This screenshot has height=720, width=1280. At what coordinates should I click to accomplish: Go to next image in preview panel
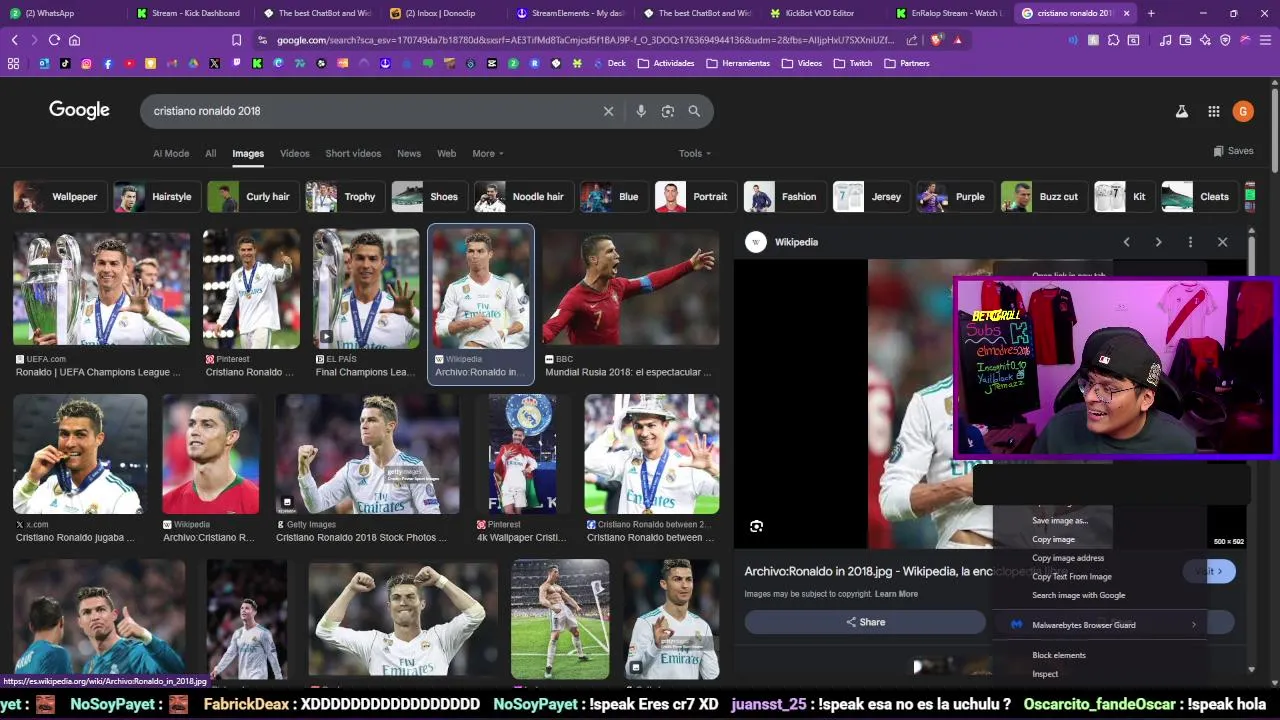click(x=1158, y=242)
